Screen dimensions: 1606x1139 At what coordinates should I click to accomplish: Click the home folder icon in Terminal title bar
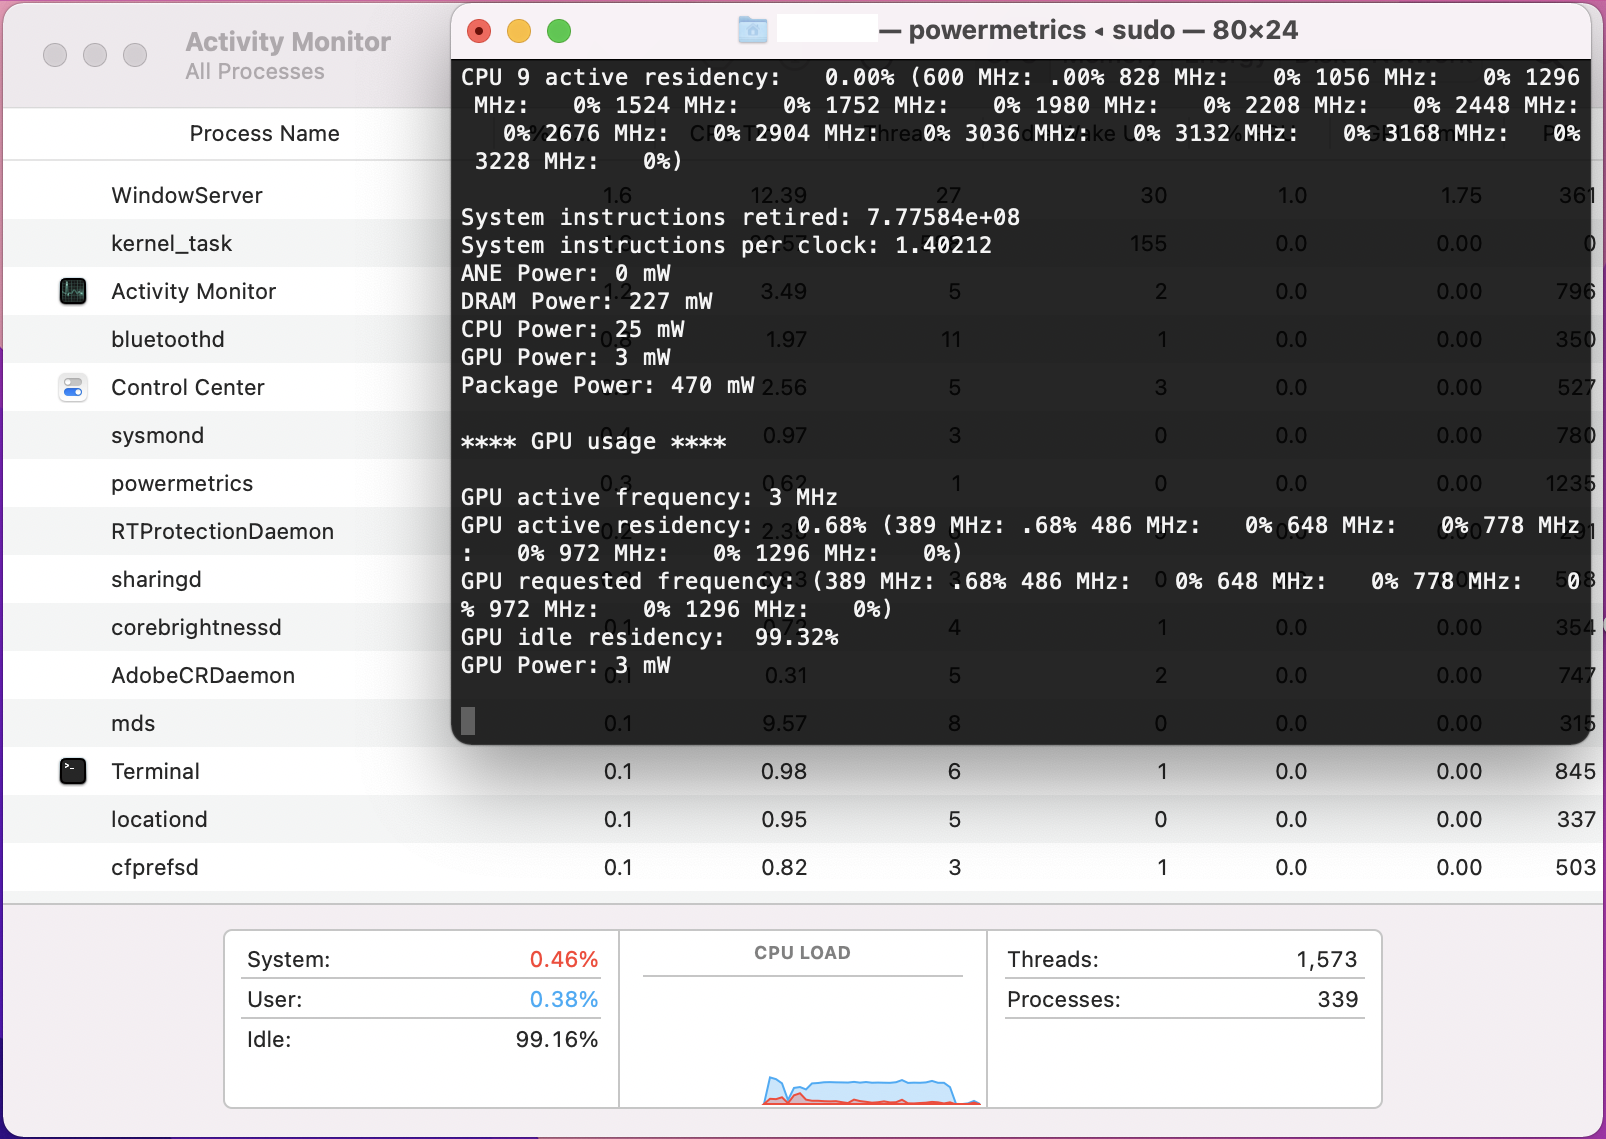tap(753, 30)
